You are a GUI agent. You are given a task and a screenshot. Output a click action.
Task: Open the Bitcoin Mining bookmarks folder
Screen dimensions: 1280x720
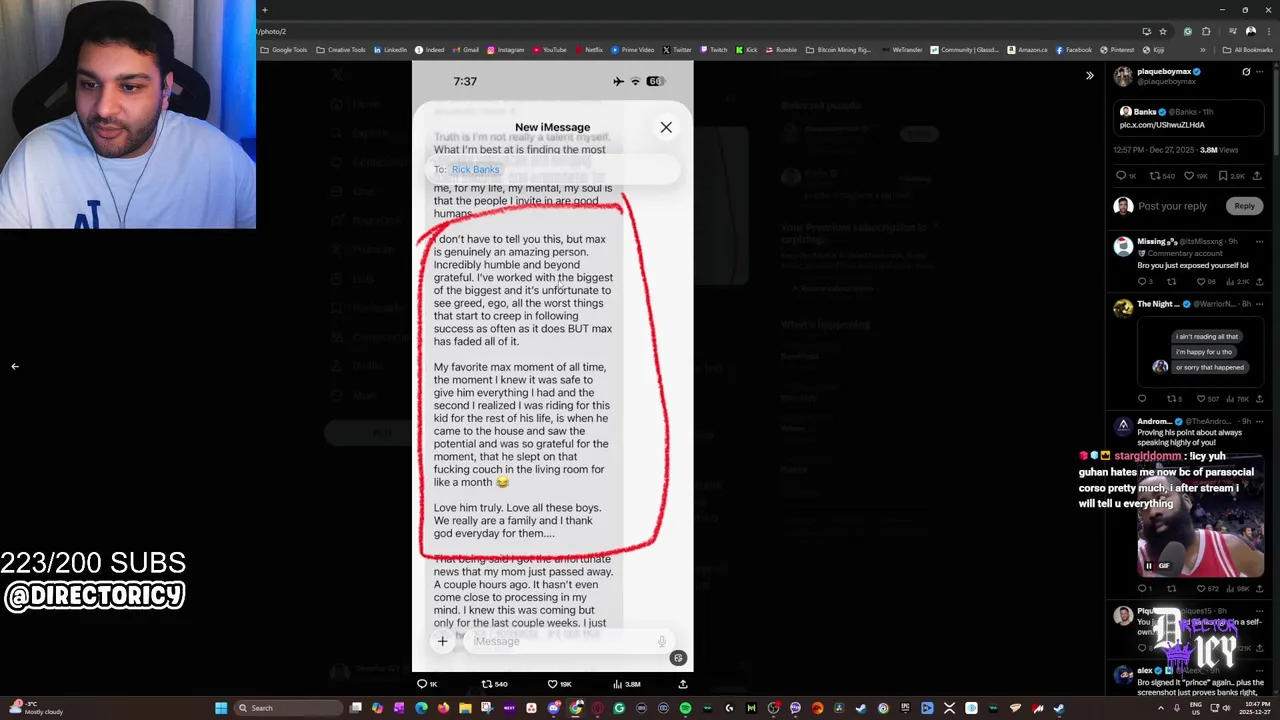click(839, 50)
